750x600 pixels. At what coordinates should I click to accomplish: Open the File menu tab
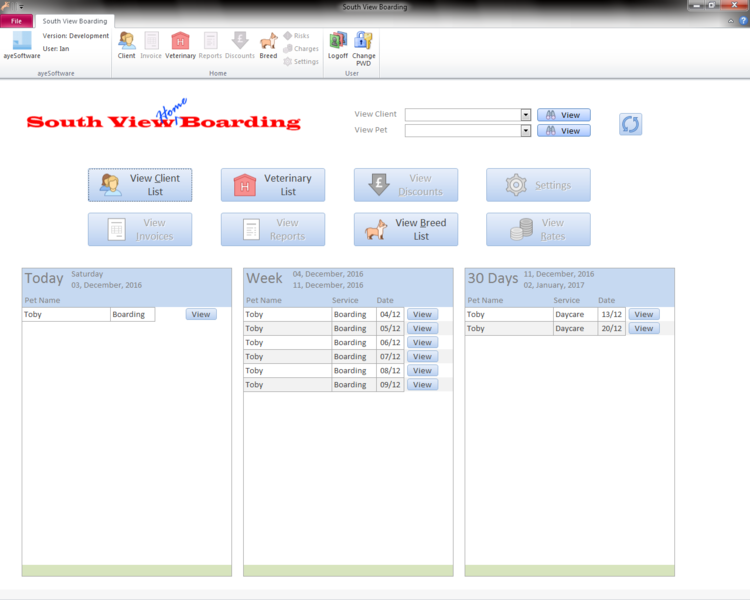coord(17,21)
